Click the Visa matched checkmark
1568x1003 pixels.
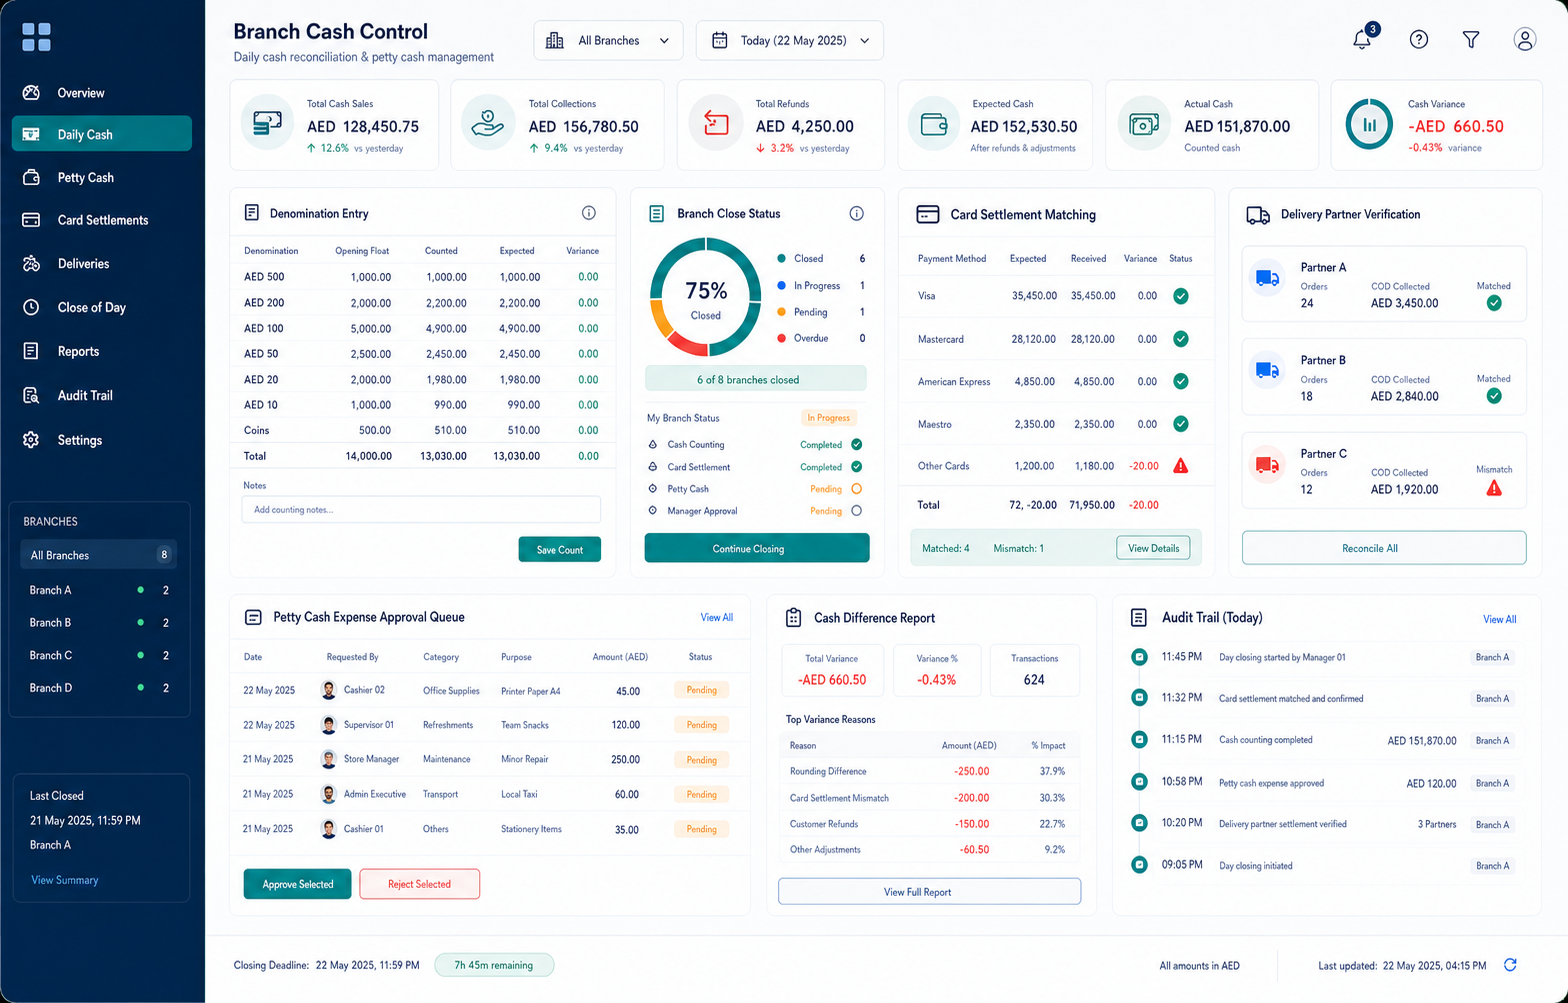[x=1181, y=296]
